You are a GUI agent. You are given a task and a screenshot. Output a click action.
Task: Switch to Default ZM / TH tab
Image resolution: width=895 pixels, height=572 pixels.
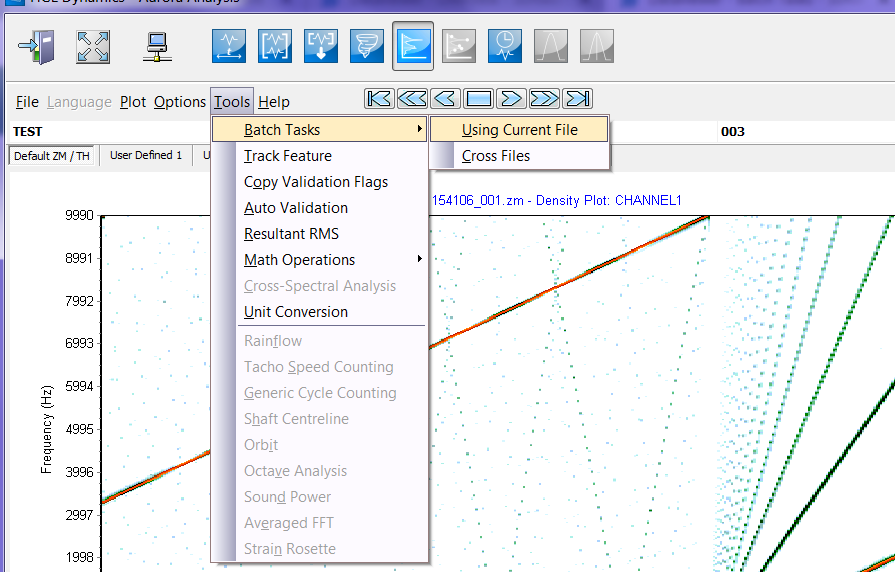pos(52,156)
